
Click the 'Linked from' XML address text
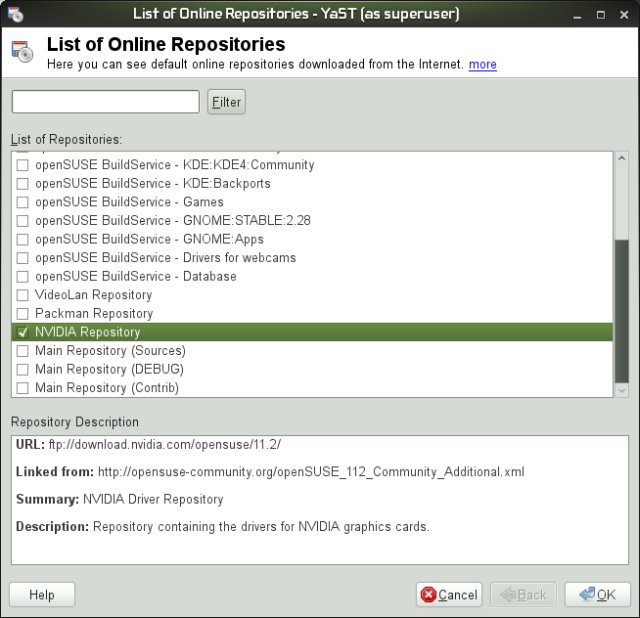point(311,472)
